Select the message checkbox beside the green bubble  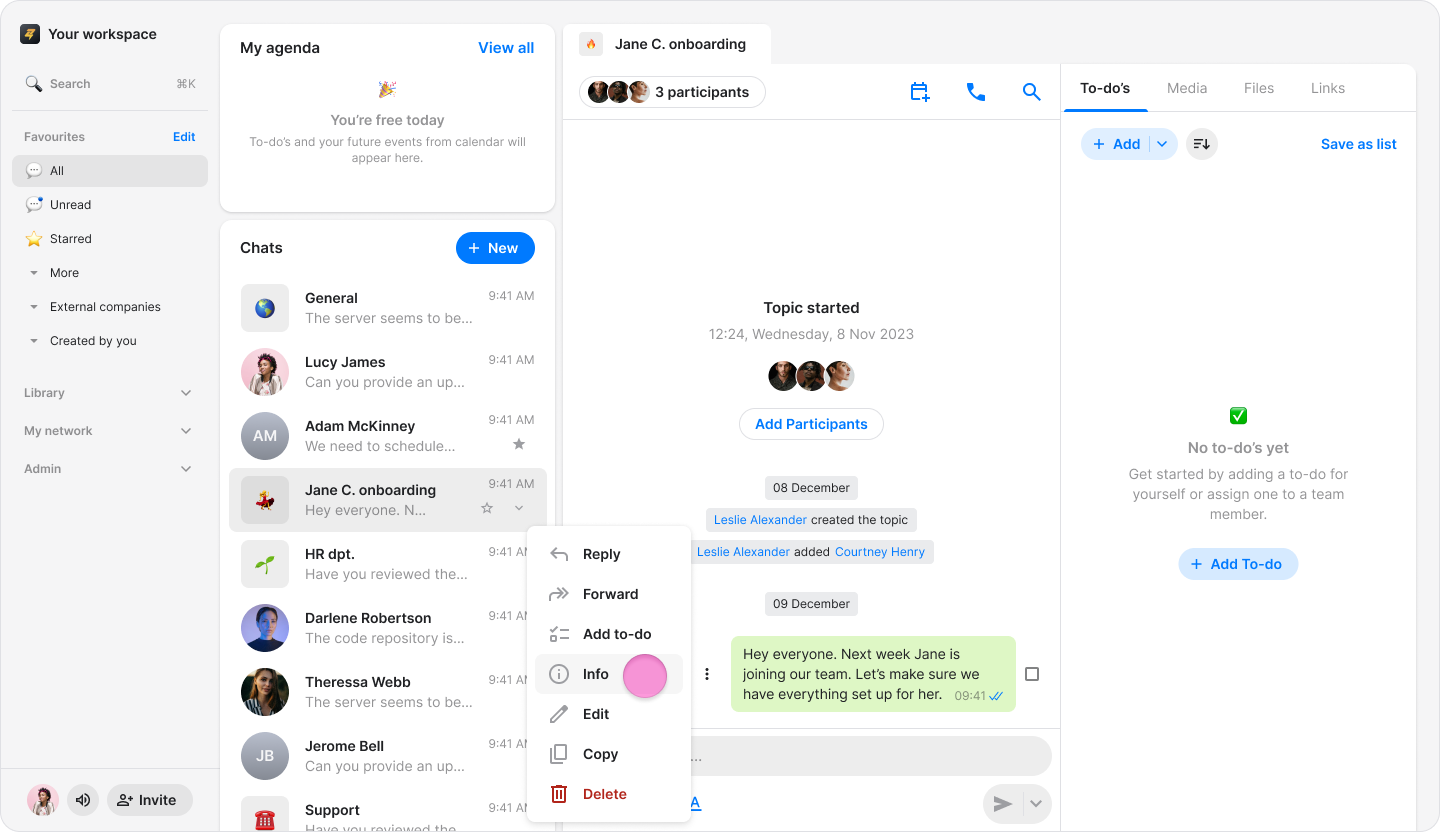(x=1032, y=674)
